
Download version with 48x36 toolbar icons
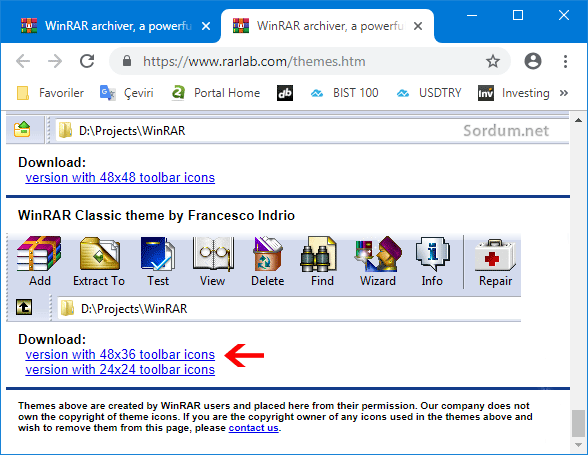point(120,354)
